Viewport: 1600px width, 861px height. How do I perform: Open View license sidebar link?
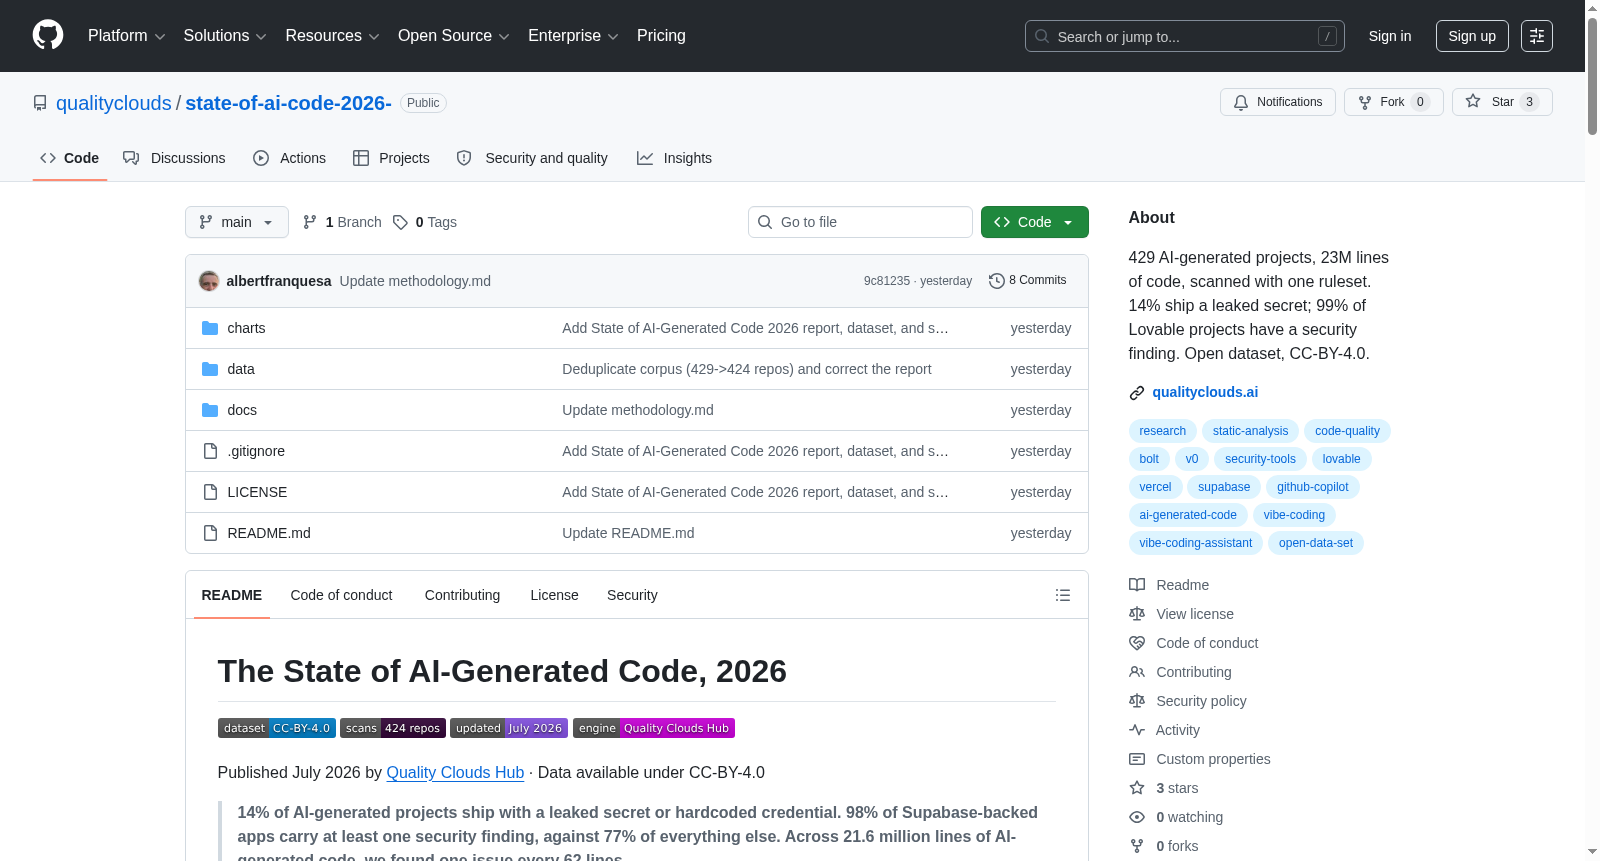tap(1181, 614)
